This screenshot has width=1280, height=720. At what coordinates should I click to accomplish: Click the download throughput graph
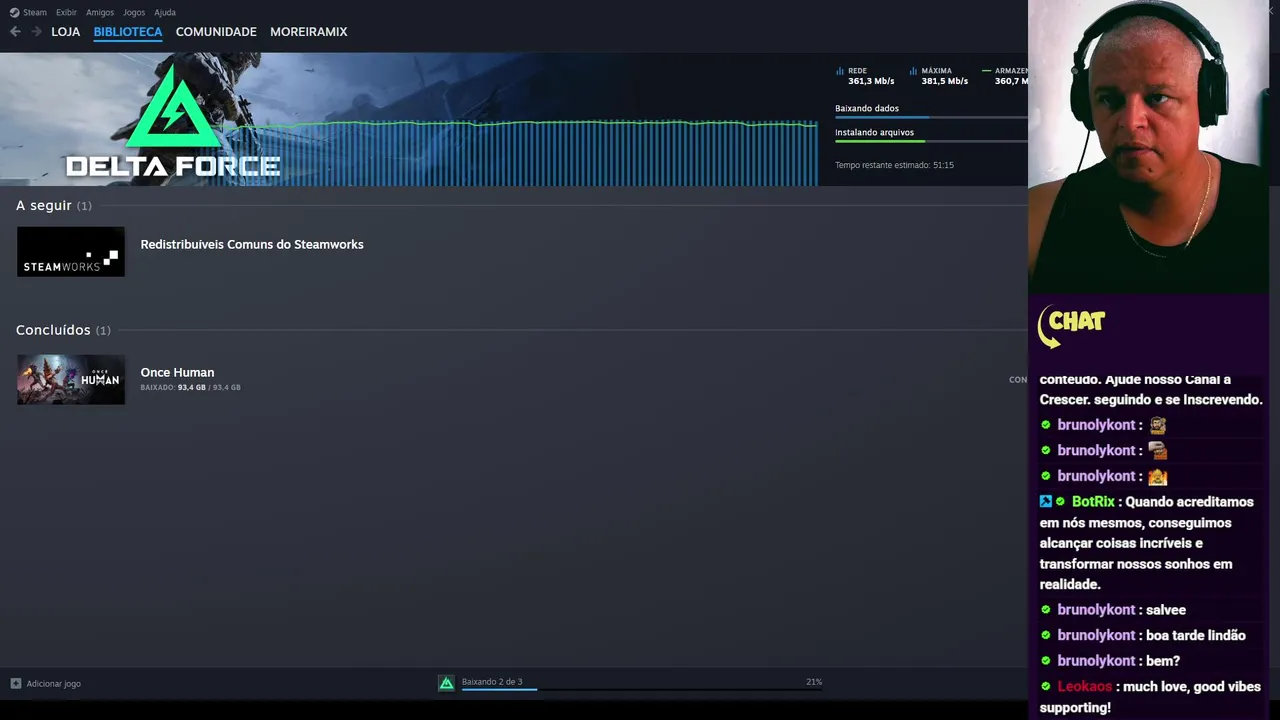coord(520,153)
